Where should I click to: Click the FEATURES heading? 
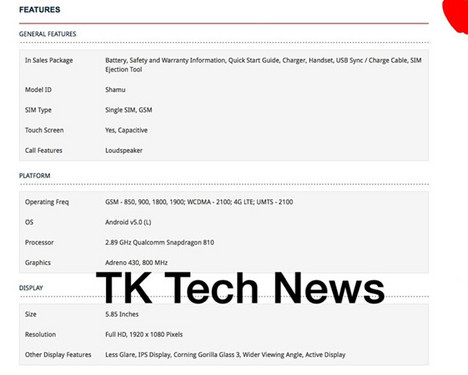tap(40, 10)
